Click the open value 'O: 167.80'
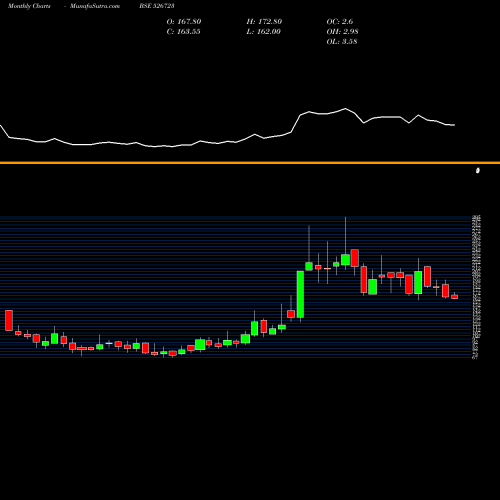 pos(184,21)
